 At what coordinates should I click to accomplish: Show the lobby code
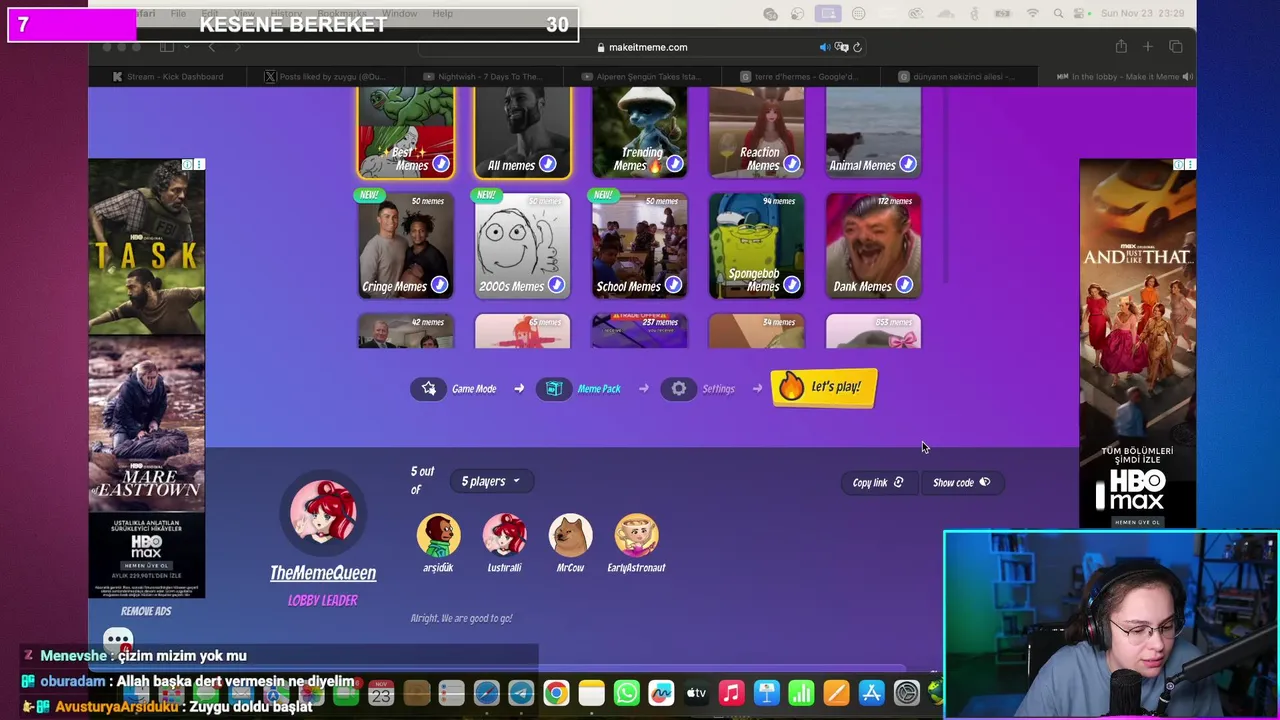click(x=961, y=483)
